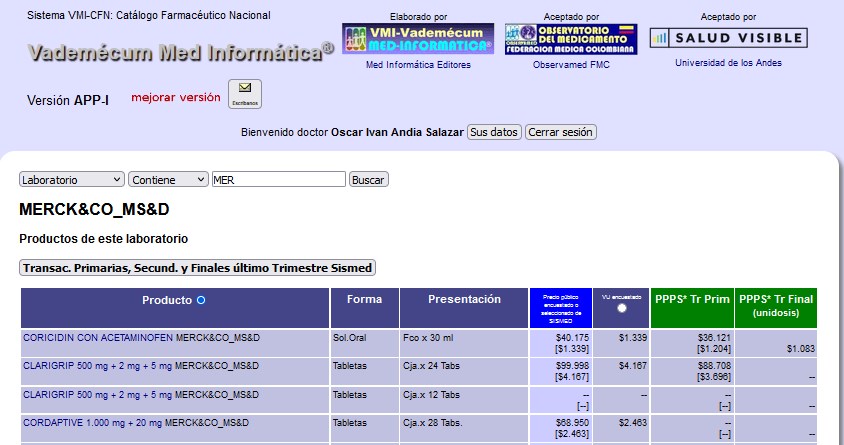Click the $88.708 Tr Prim value
The image size is (844, 445).
(714, 366)
